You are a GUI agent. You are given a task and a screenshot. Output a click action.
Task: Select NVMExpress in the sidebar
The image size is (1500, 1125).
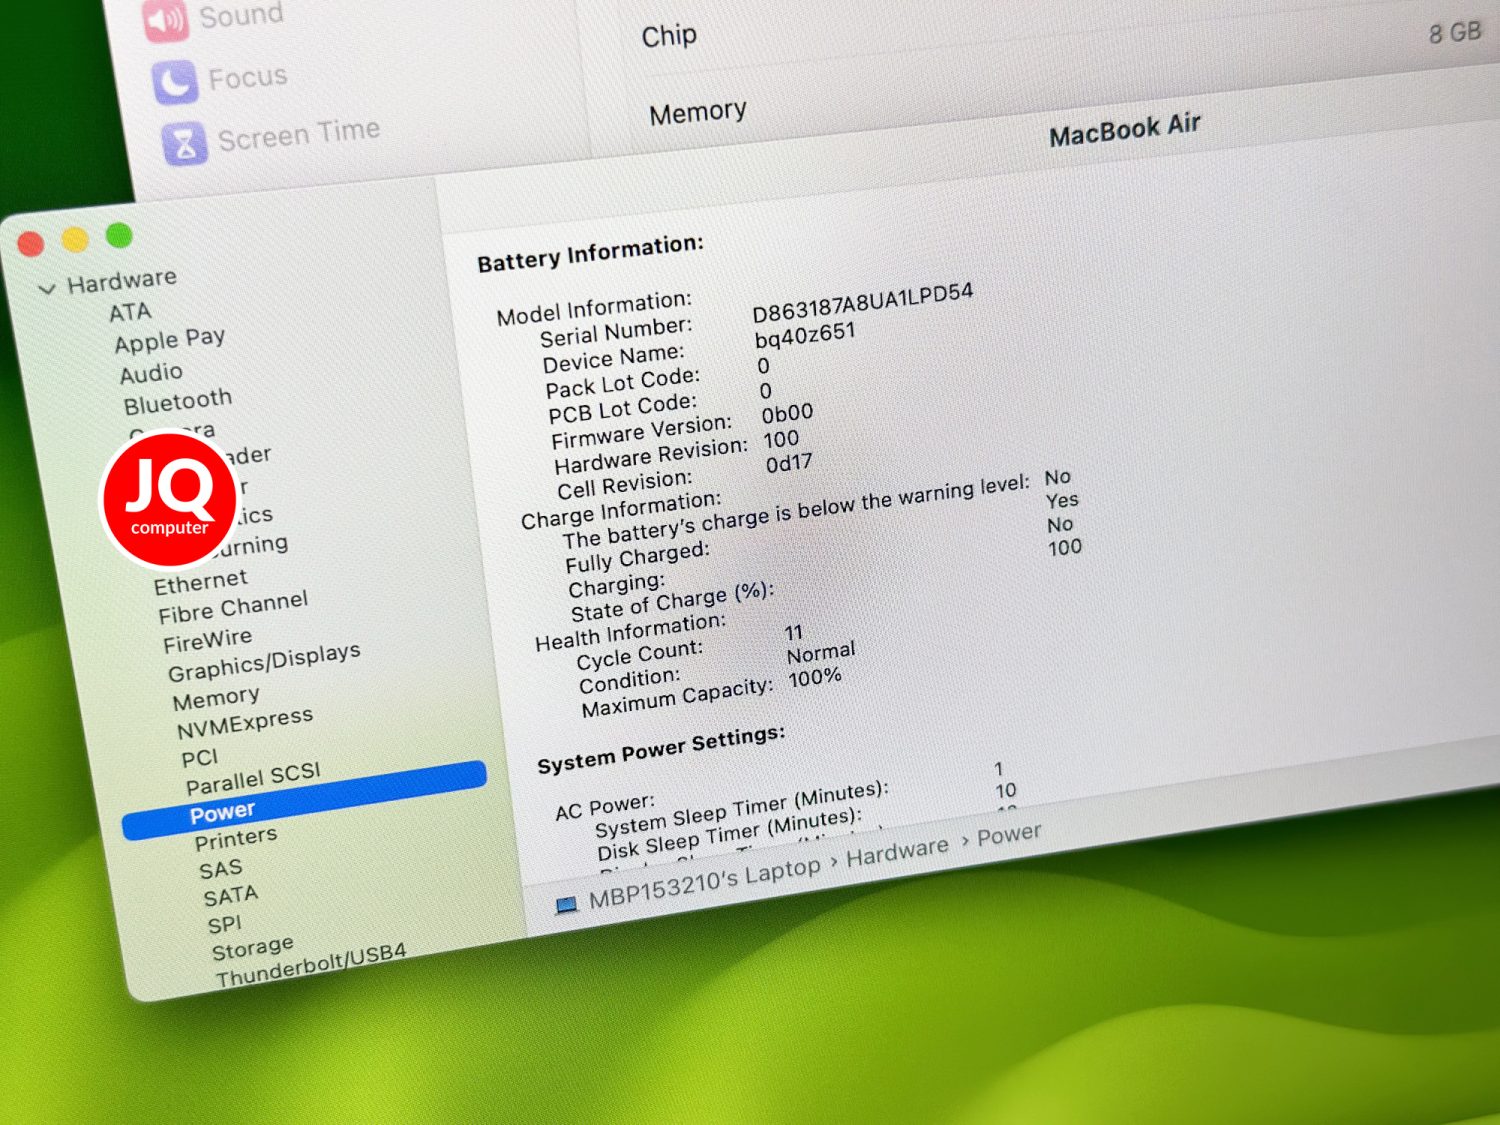point(244,722)
